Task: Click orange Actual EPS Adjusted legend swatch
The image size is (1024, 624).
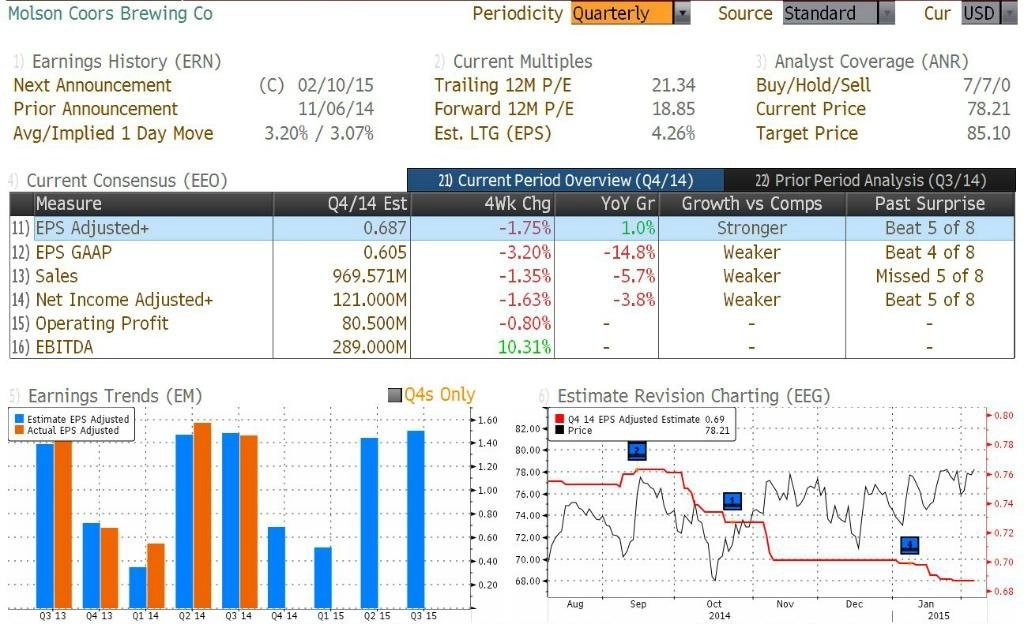Action: pos(19,430)
